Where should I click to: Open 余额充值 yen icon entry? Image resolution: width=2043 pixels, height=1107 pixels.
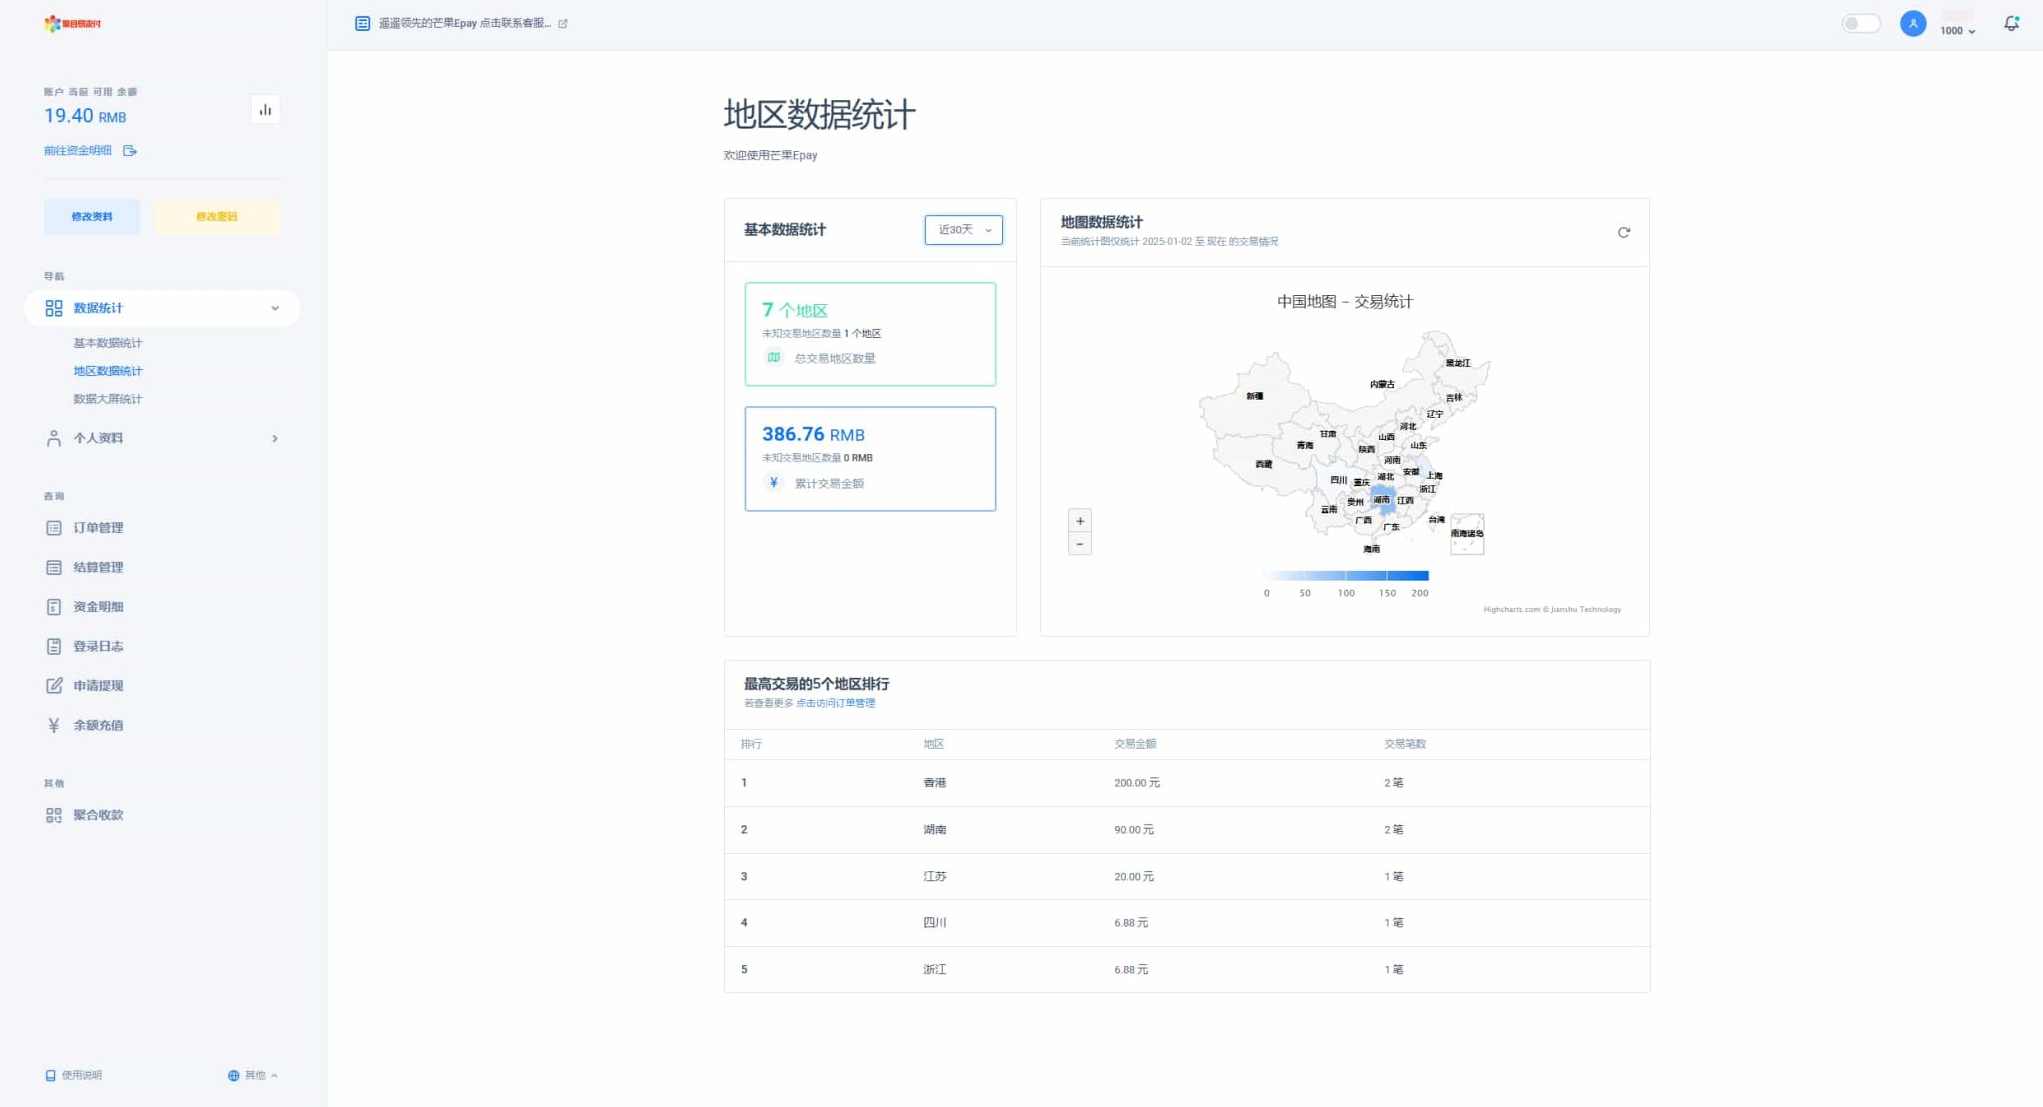[x=97, y=725]
